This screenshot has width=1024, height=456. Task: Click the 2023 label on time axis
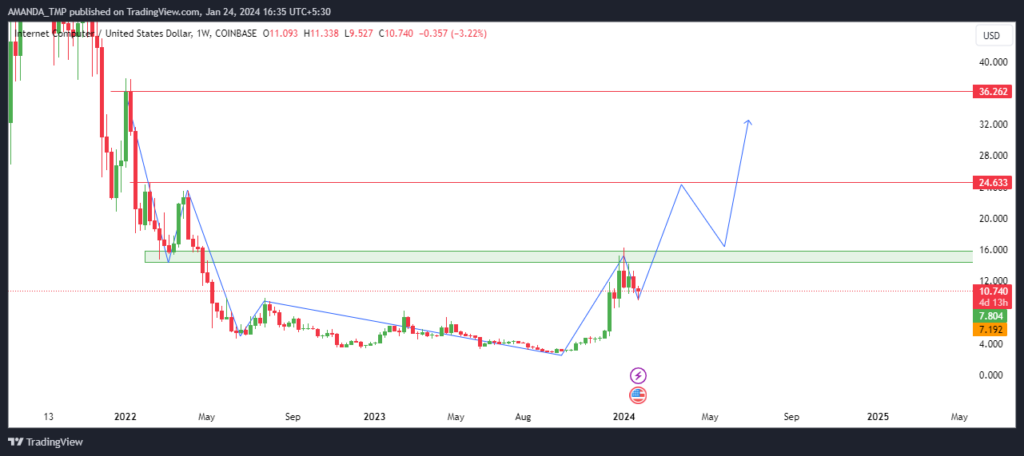click(374, 416)
